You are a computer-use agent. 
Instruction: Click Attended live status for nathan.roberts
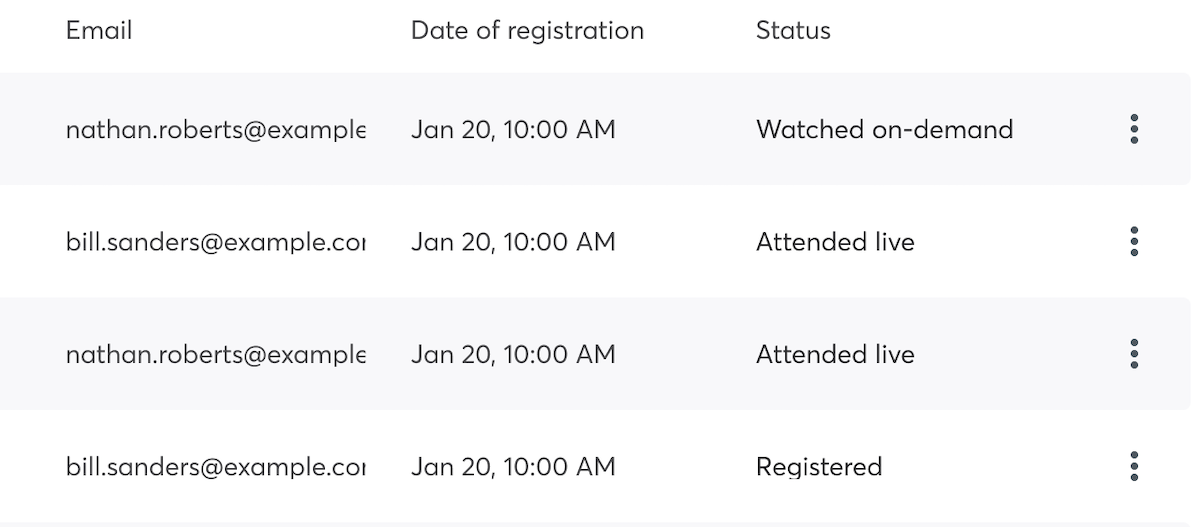[x=835, y=354]
